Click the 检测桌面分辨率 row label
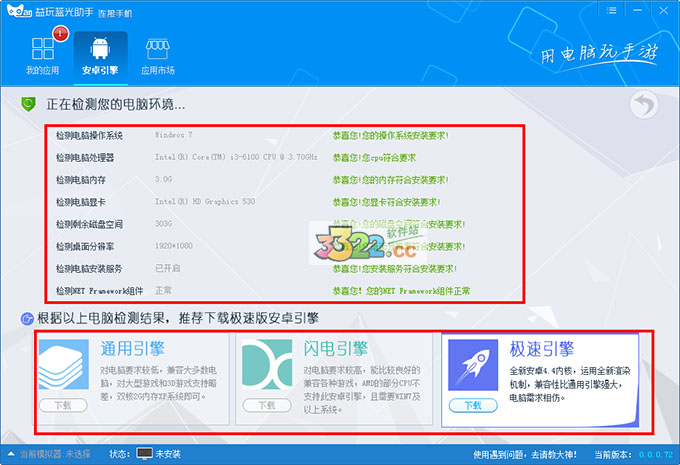680x465 pixels. [85, 246]
